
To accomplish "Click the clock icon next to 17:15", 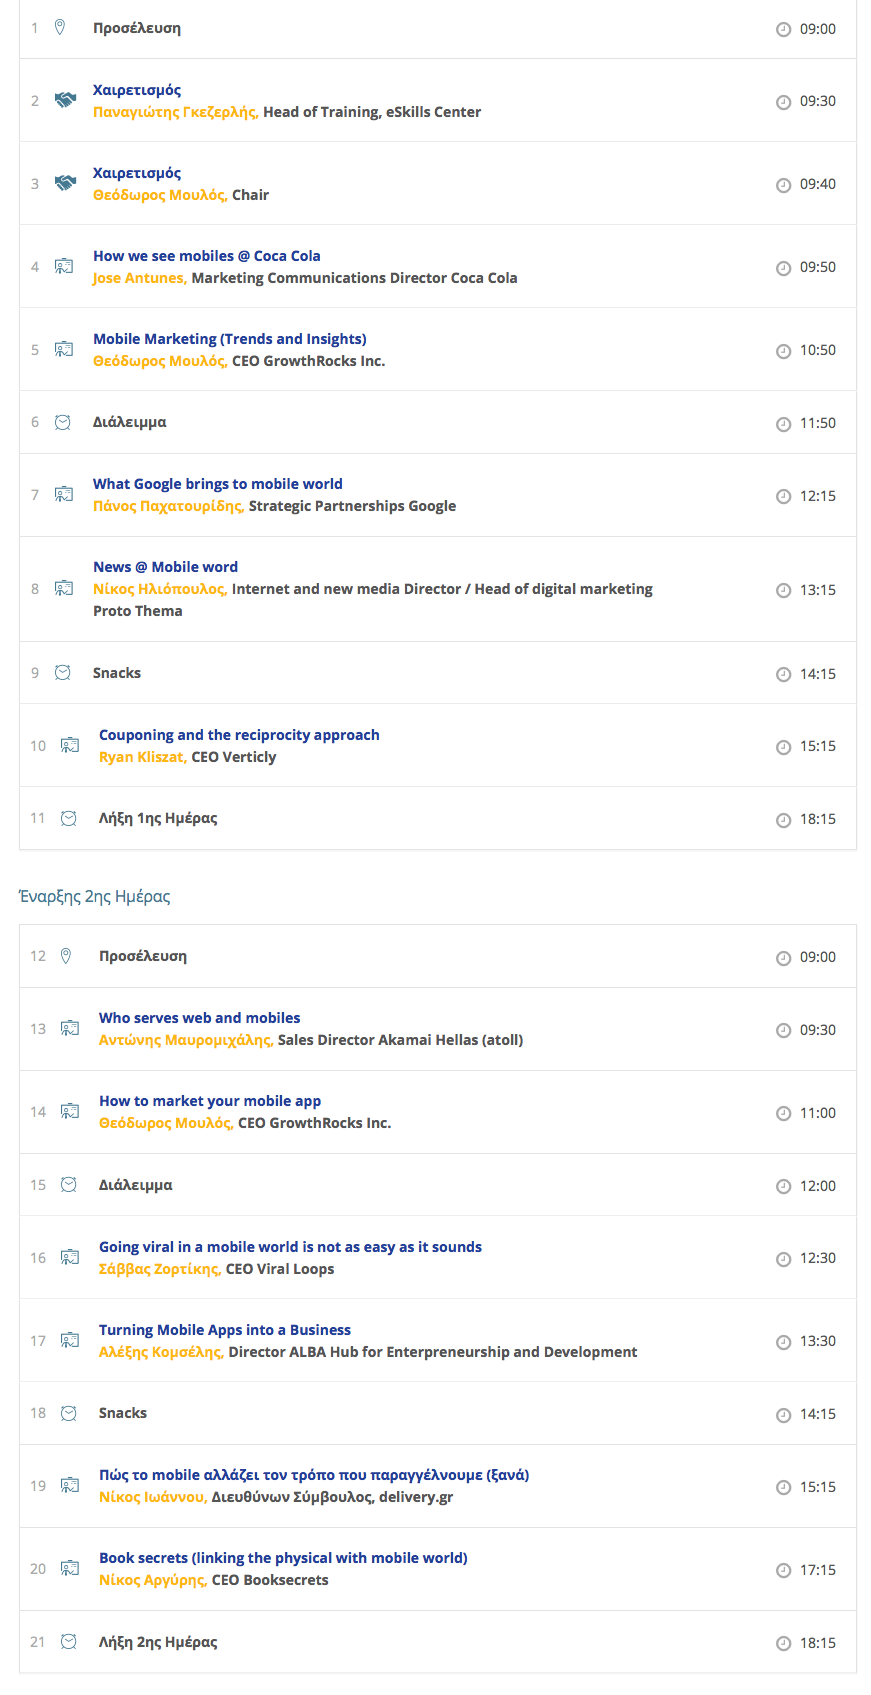I will coord(783,1571).
